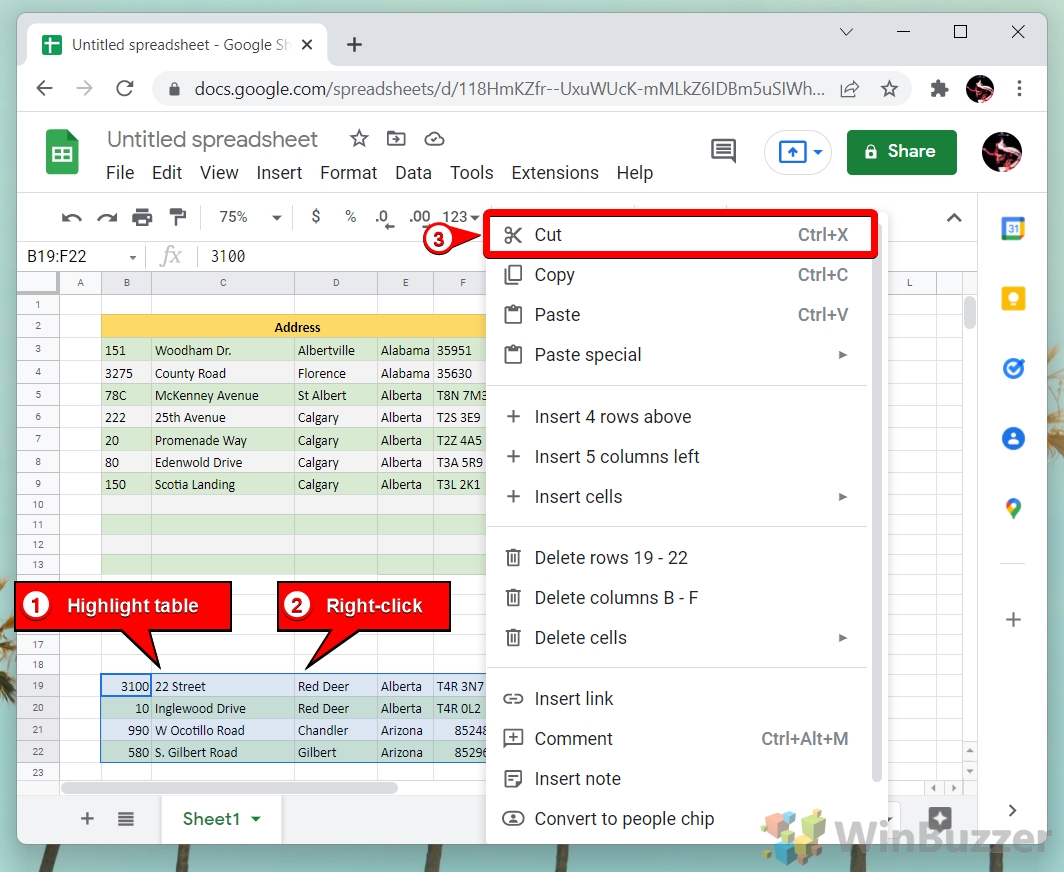The image size is (1064, 872).
Task: Hide side panel chevron arrow
Action: (x=1012, y=810)
